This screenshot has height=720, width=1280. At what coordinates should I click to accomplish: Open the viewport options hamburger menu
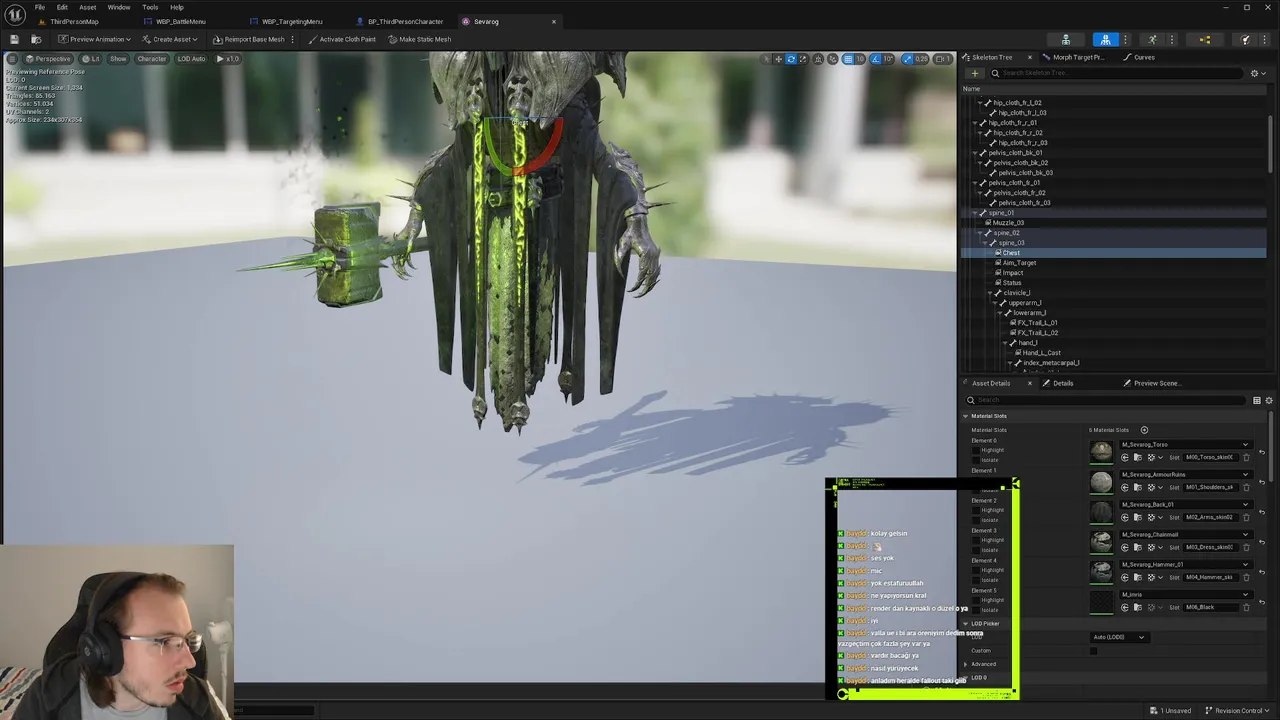tap(12, 59)
